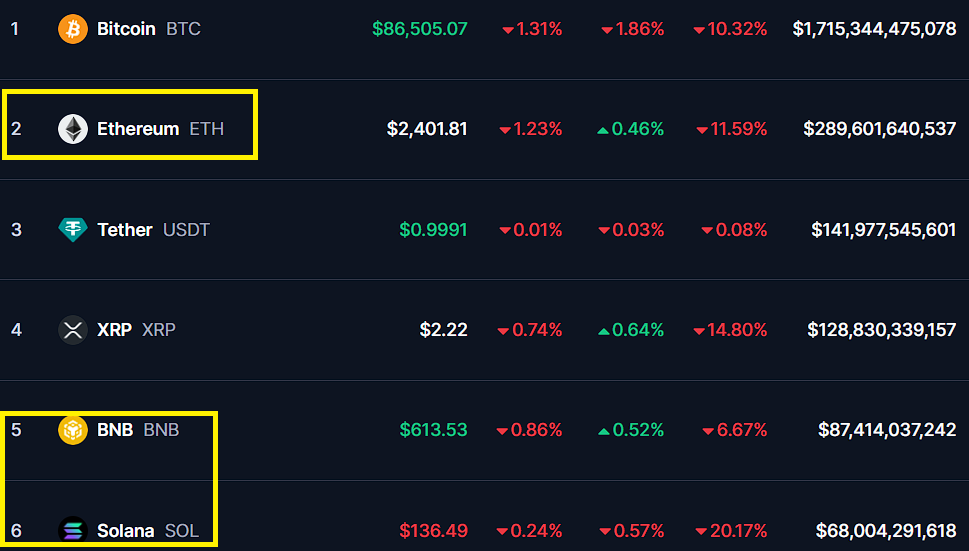
Task: Open the Tether USDT name link
Action: click(x=153, y=230)
